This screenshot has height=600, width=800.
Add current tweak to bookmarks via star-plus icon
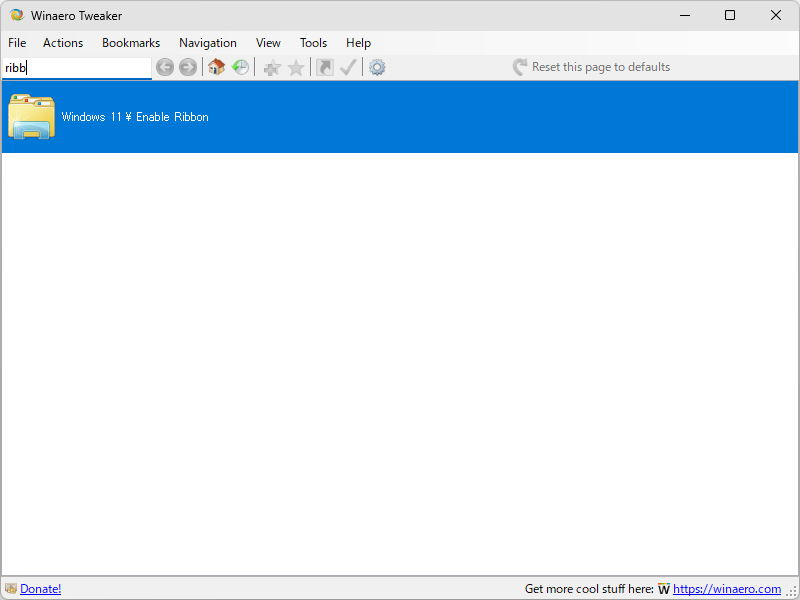pos(272,67)
